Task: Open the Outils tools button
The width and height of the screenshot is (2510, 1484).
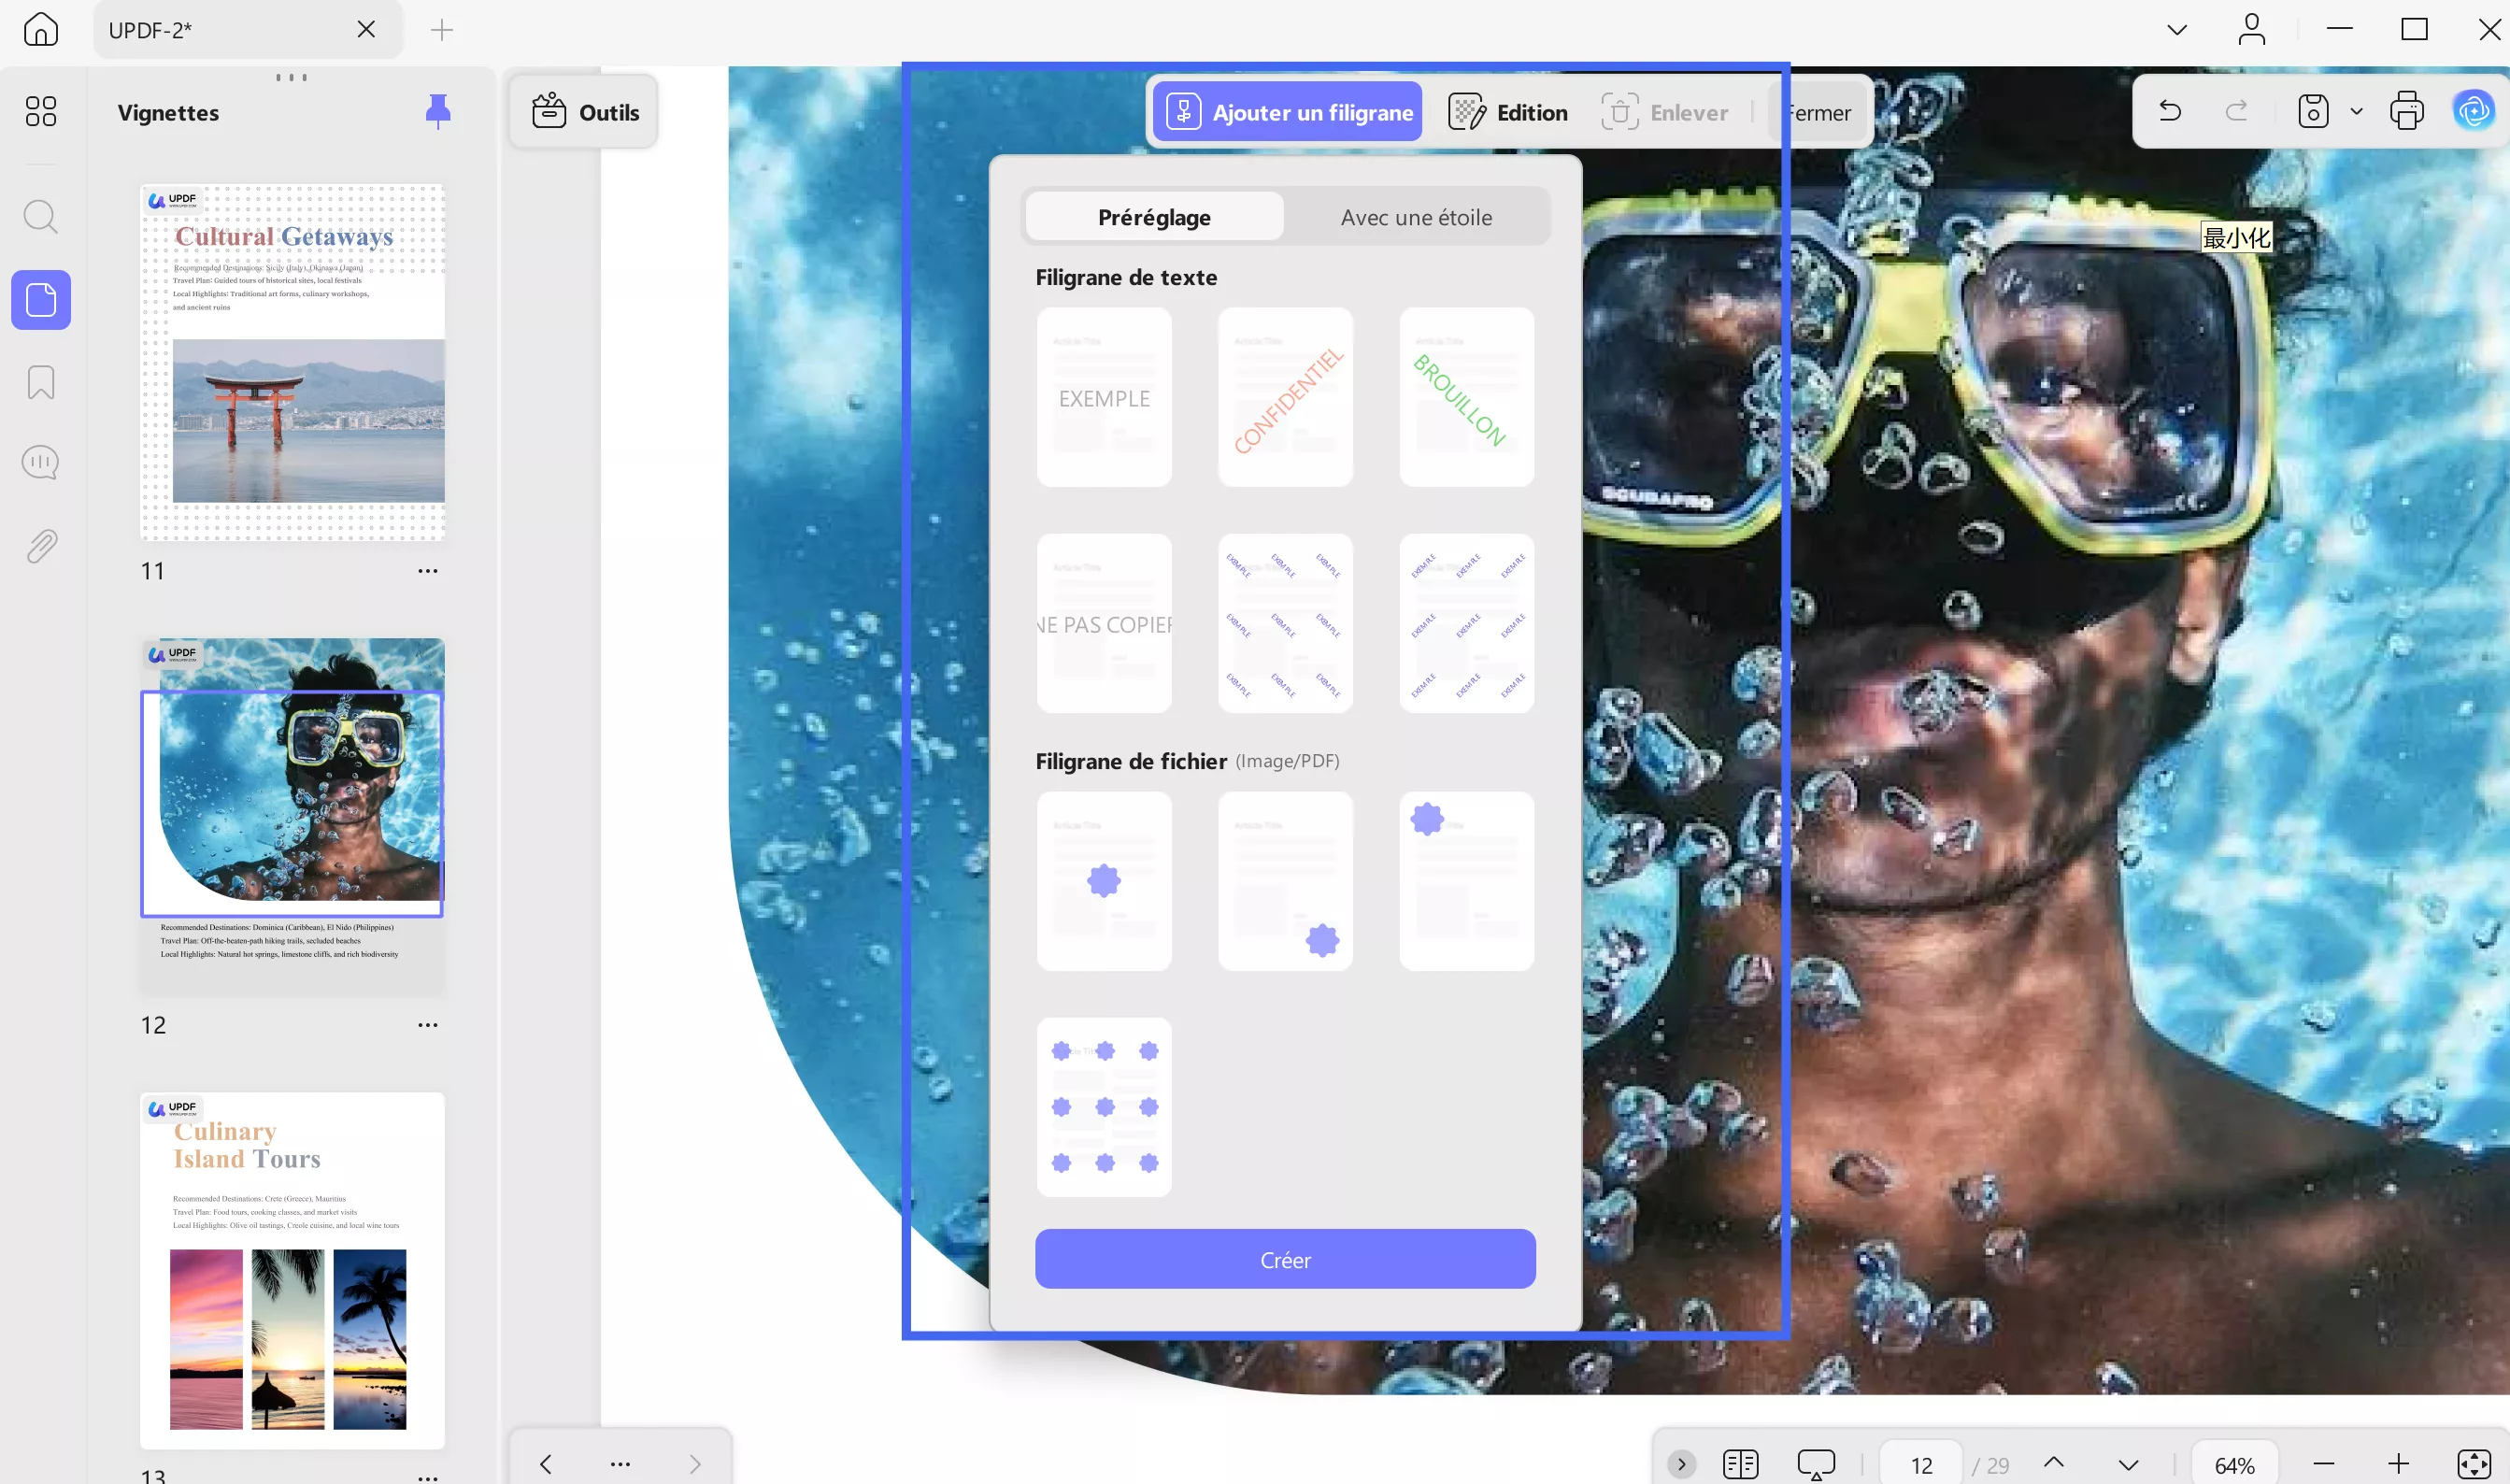Action: click(584, 112)
